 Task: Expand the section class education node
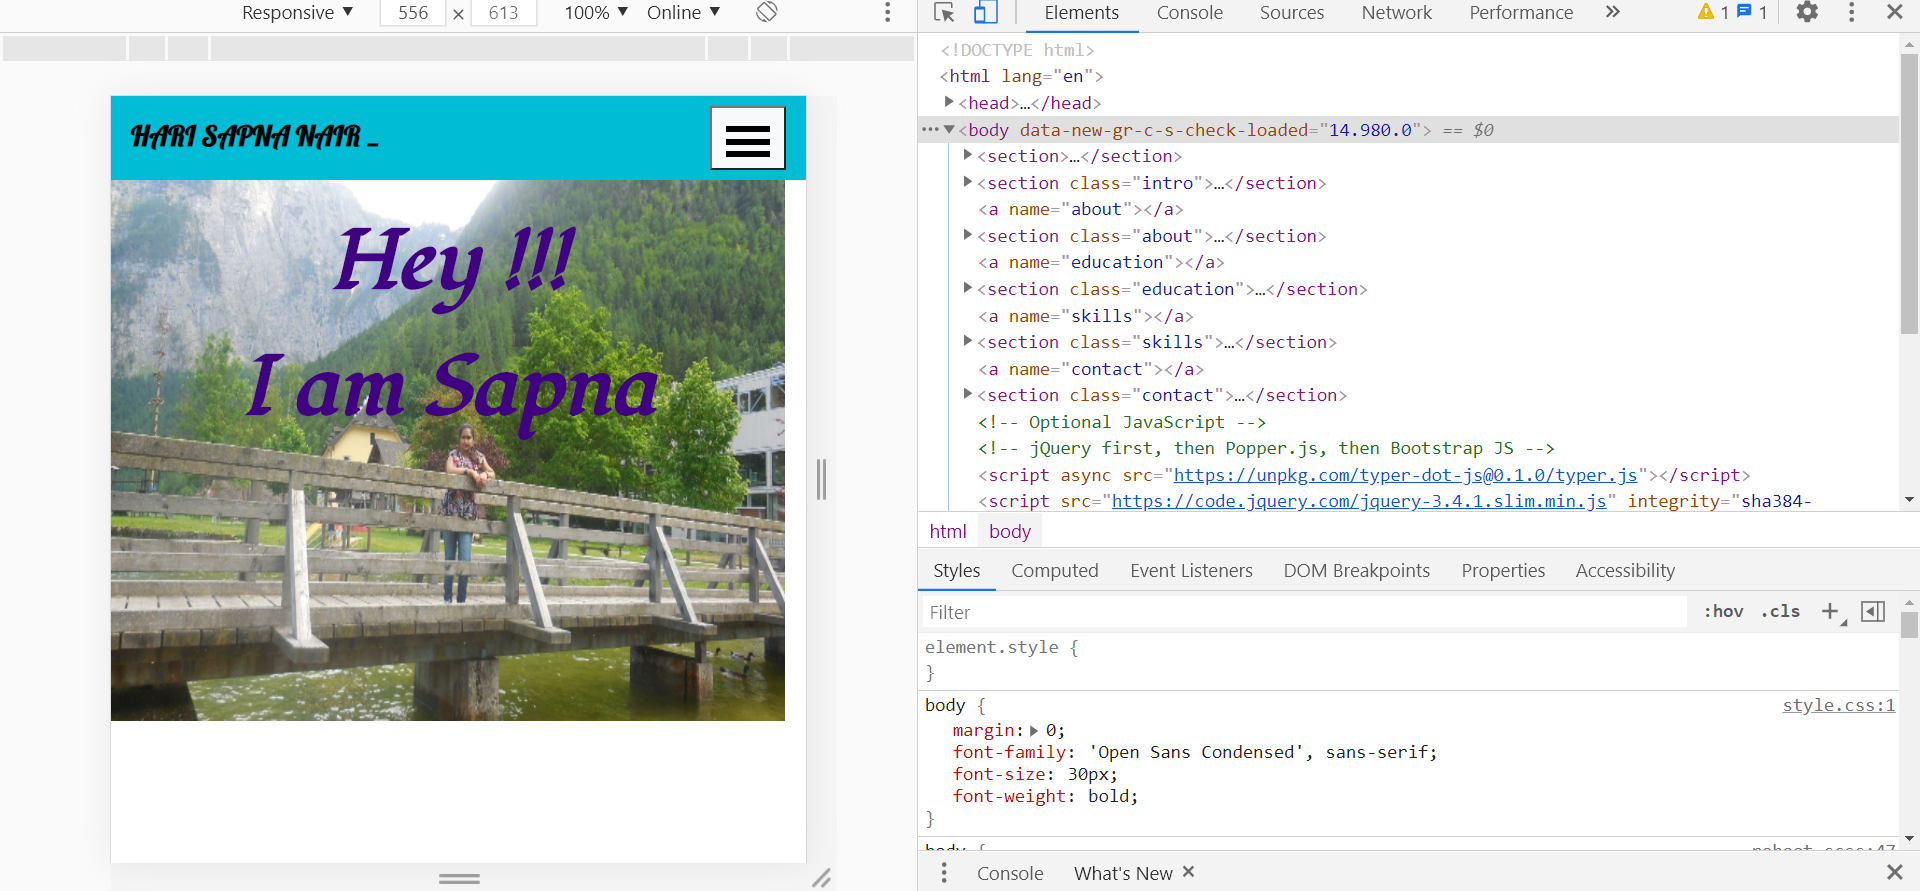(968, 288)
